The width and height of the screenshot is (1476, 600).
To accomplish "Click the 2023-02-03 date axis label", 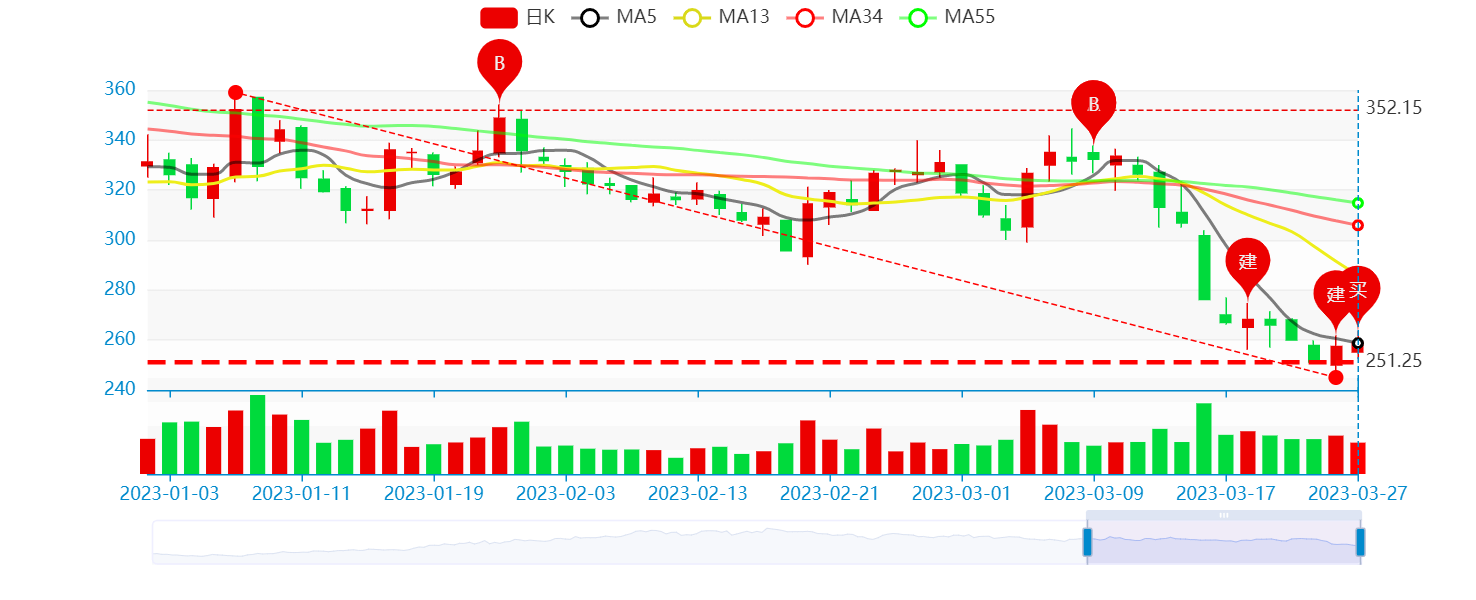I will point(566,493).
